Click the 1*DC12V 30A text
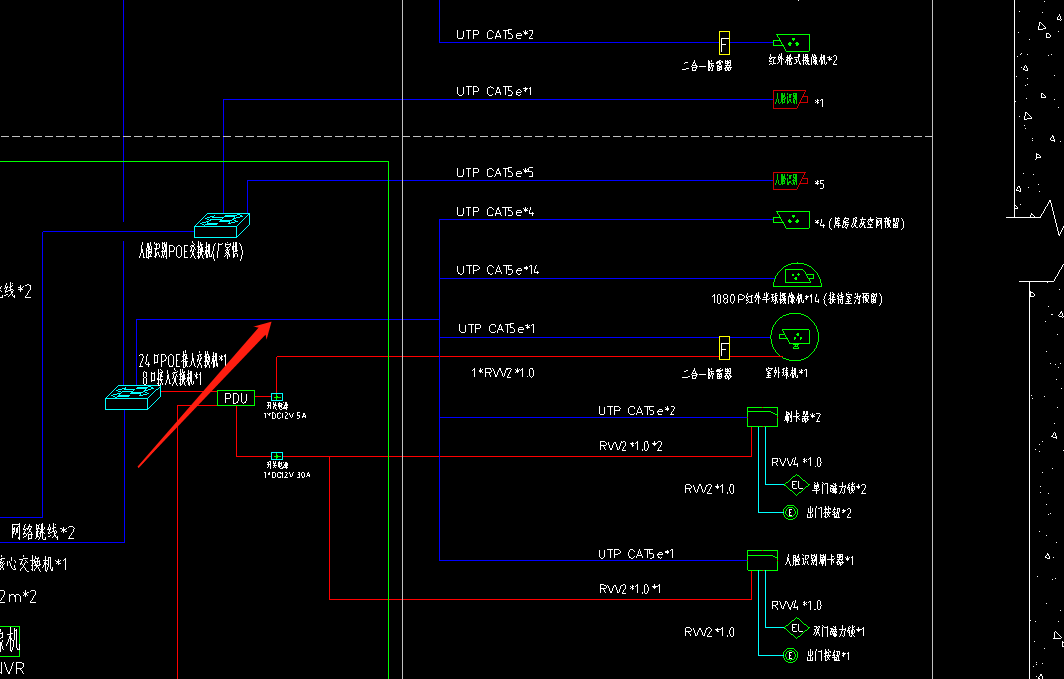Image resolution: width=1064 pixels, height=679 pixels. pos(287,475)
